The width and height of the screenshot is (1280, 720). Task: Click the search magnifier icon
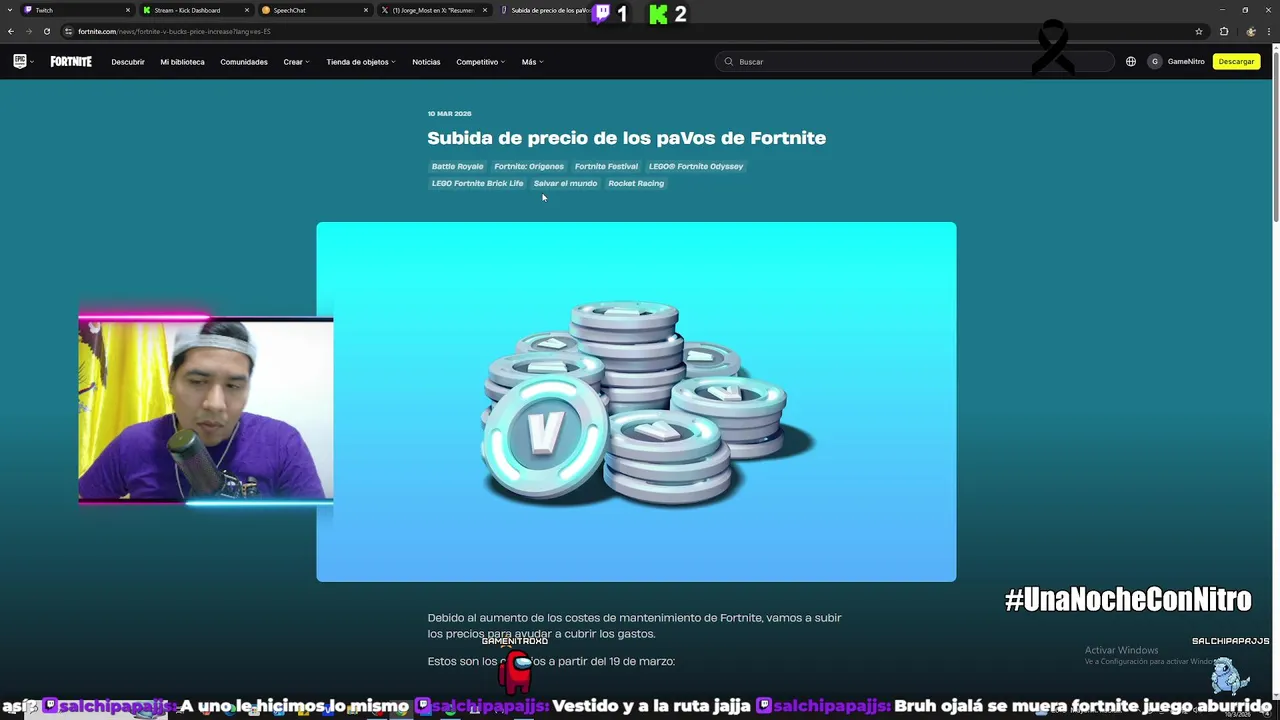(x=729, y=61)
